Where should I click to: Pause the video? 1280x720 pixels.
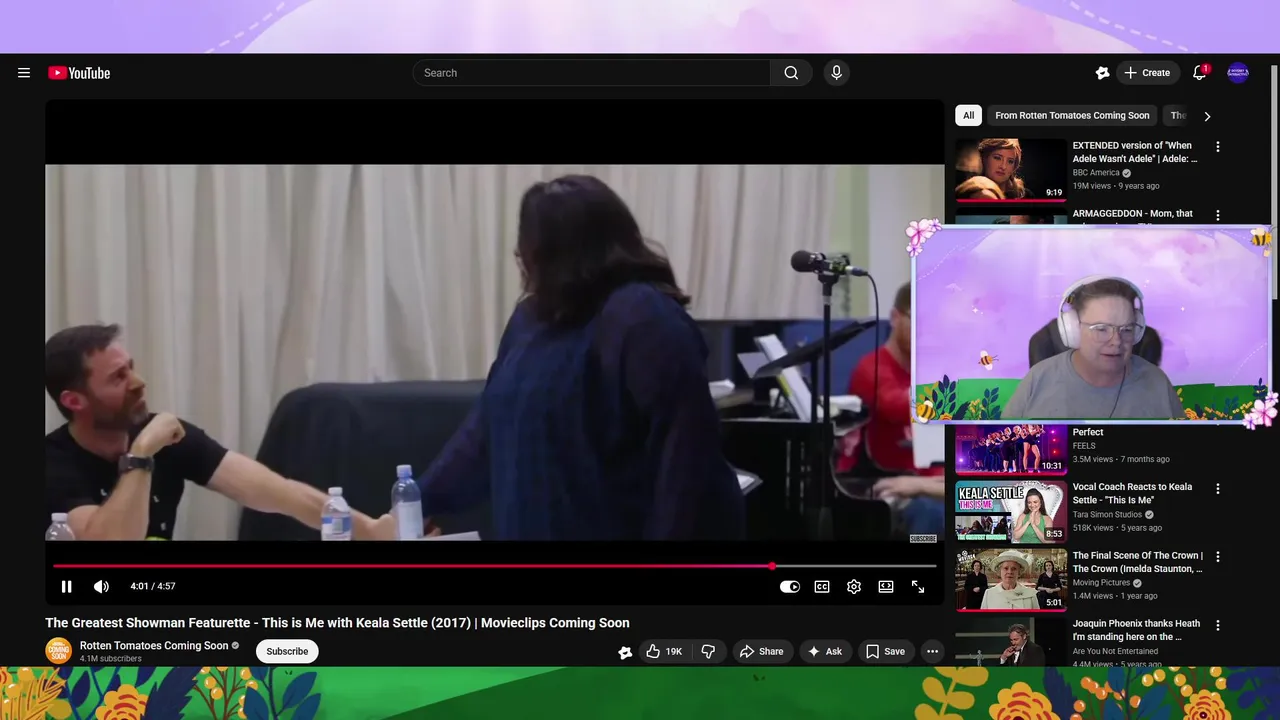pos(67,587)
